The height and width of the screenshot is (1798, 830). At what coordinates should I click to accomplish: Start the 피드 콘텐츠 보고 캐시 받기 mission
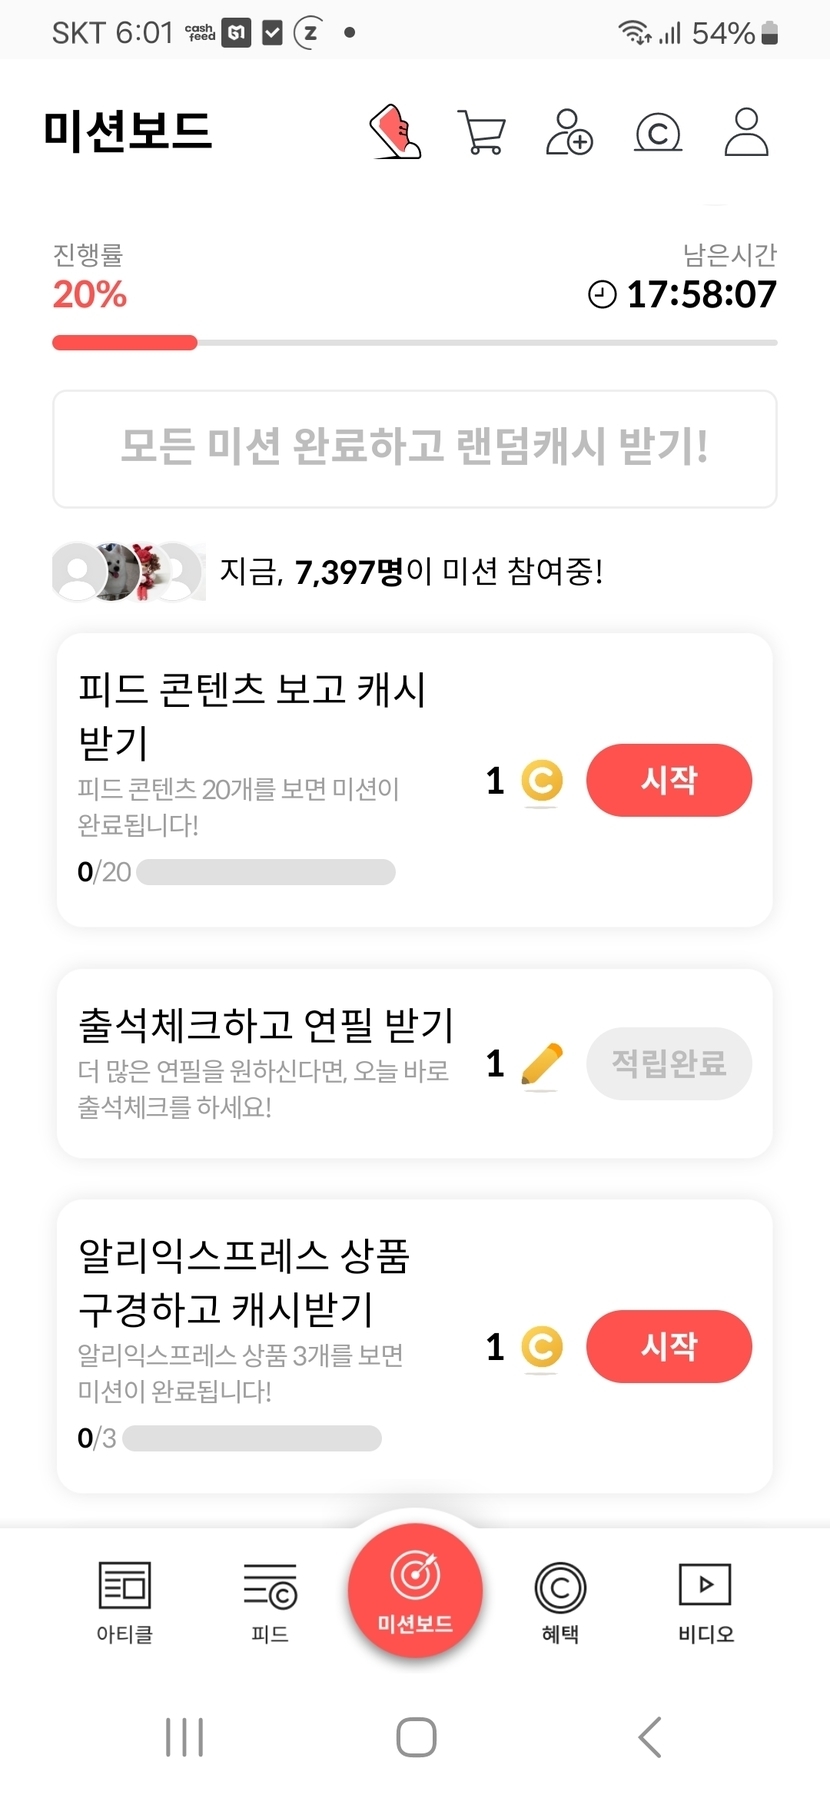click(x=669, y=781)
